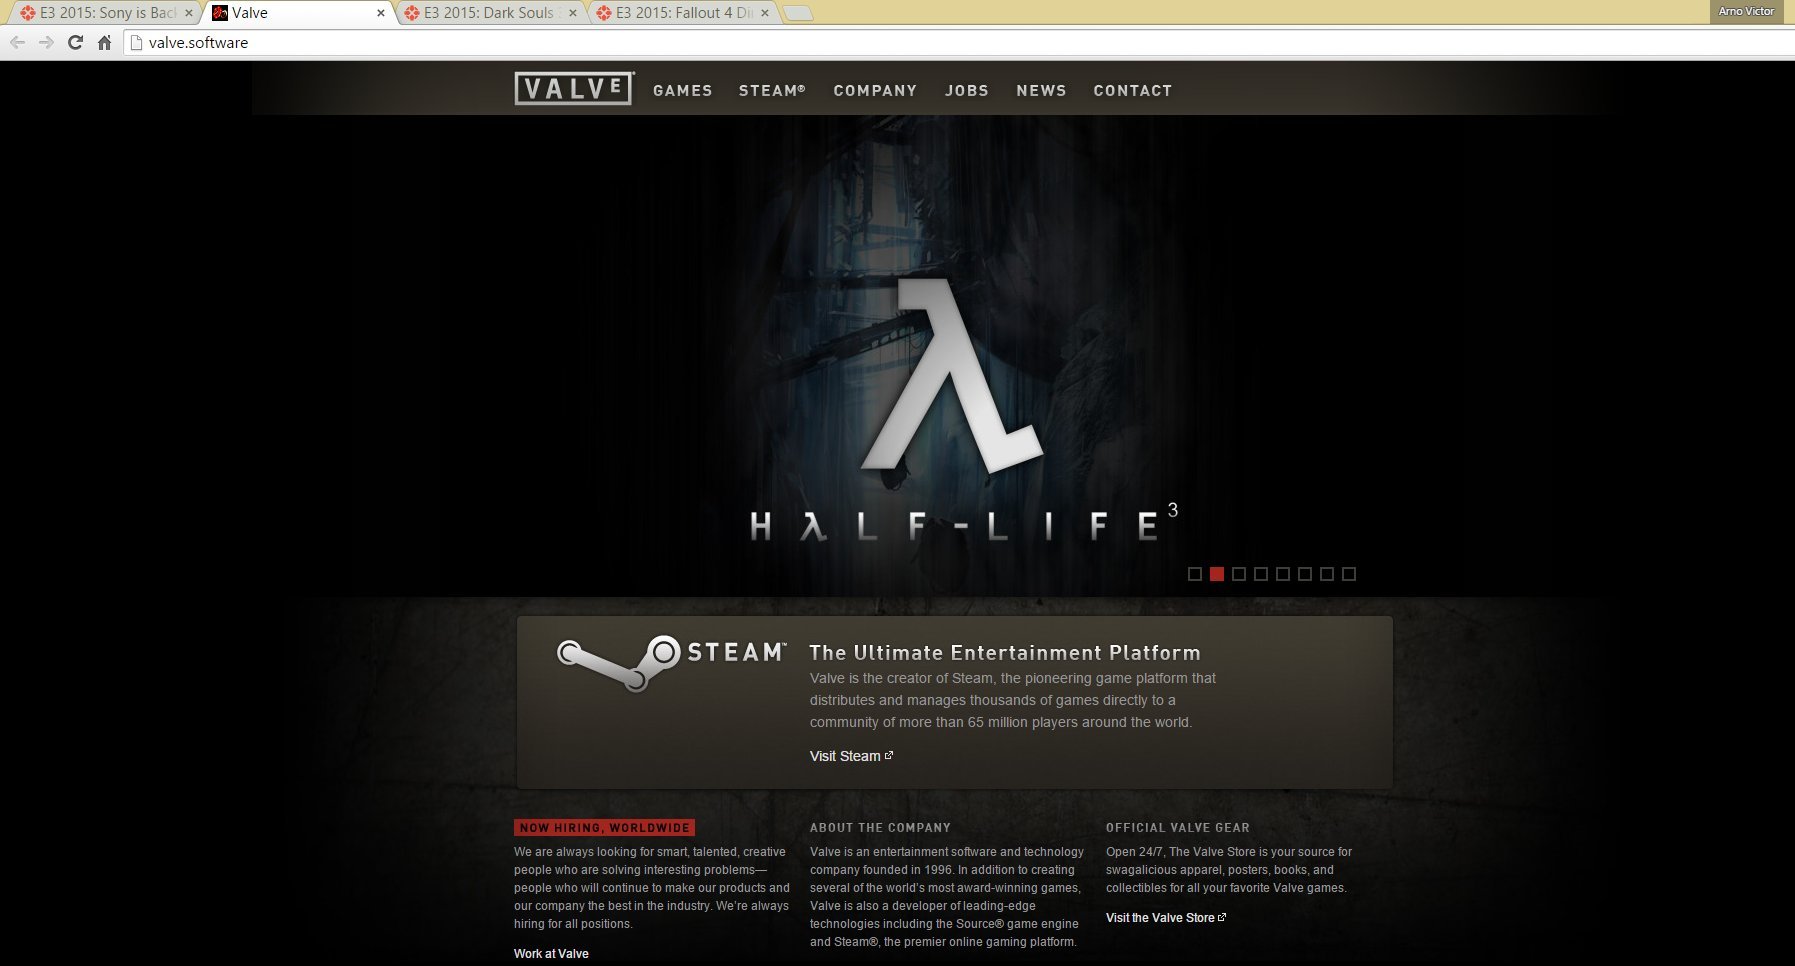
Task: Click the NOW HIRING, WORLDWIDE label
Action: pyautogui.click(x=604, y=828)
